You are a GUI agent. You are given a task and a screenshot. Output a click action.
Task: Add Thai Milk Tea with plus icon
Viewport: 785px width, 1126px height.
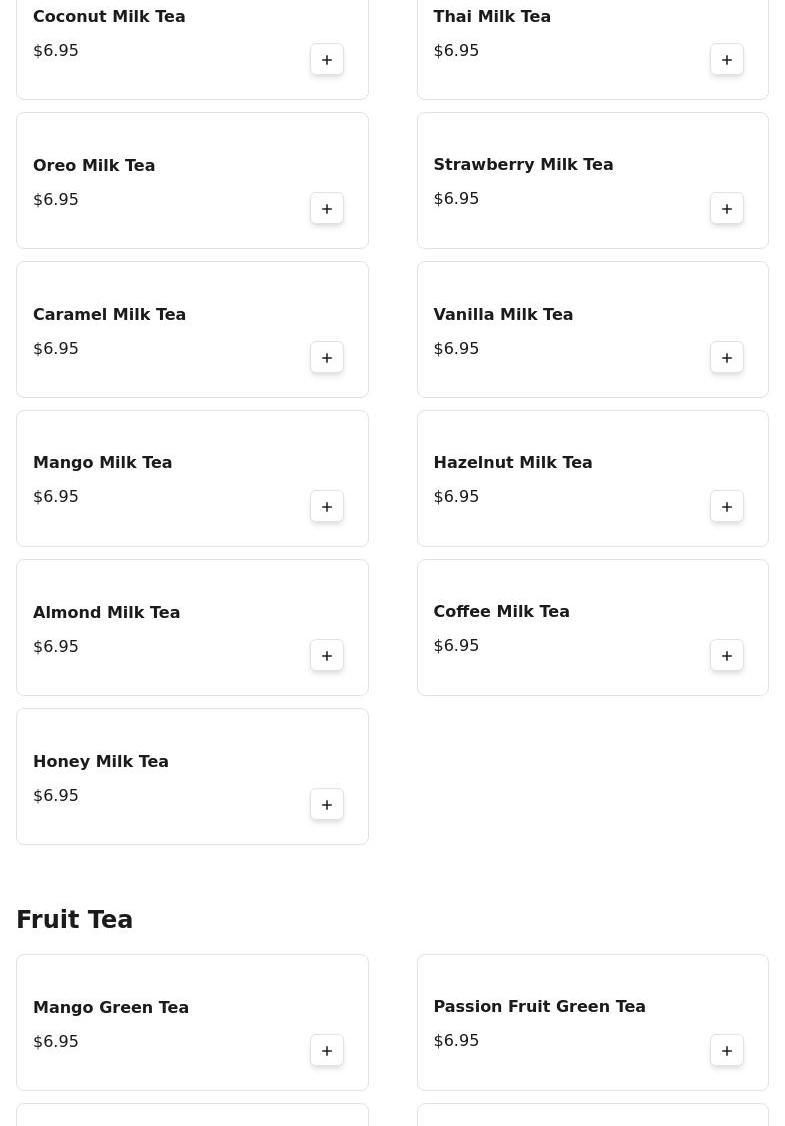pyautogui.click(x=727, y=60)
